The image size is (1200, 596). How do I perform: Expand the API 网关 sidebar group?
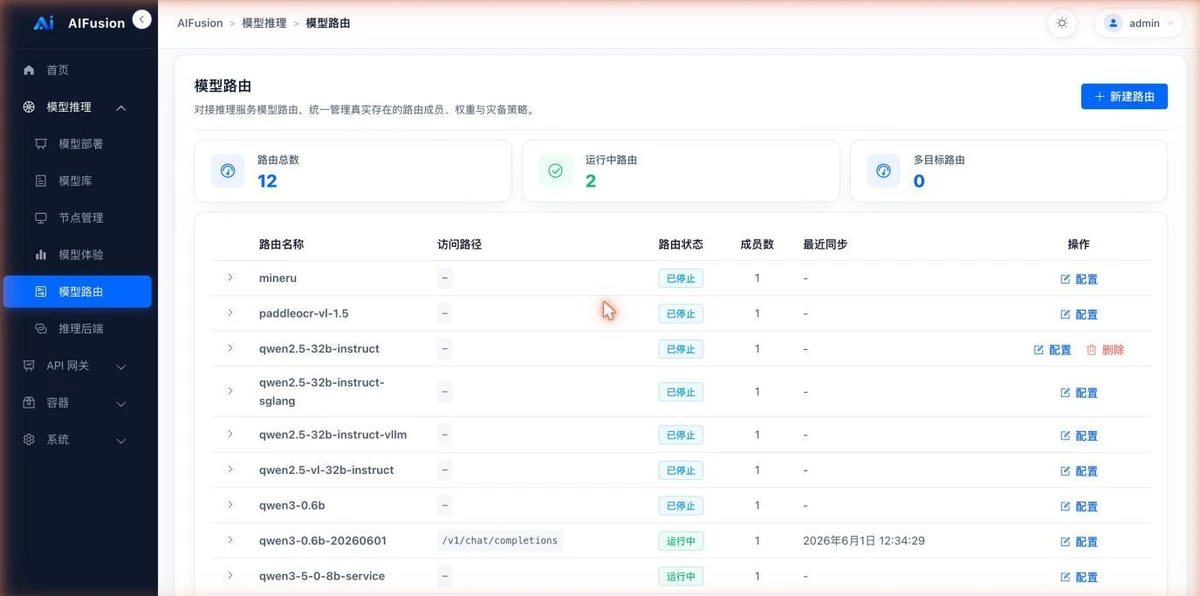pos(78,366)
